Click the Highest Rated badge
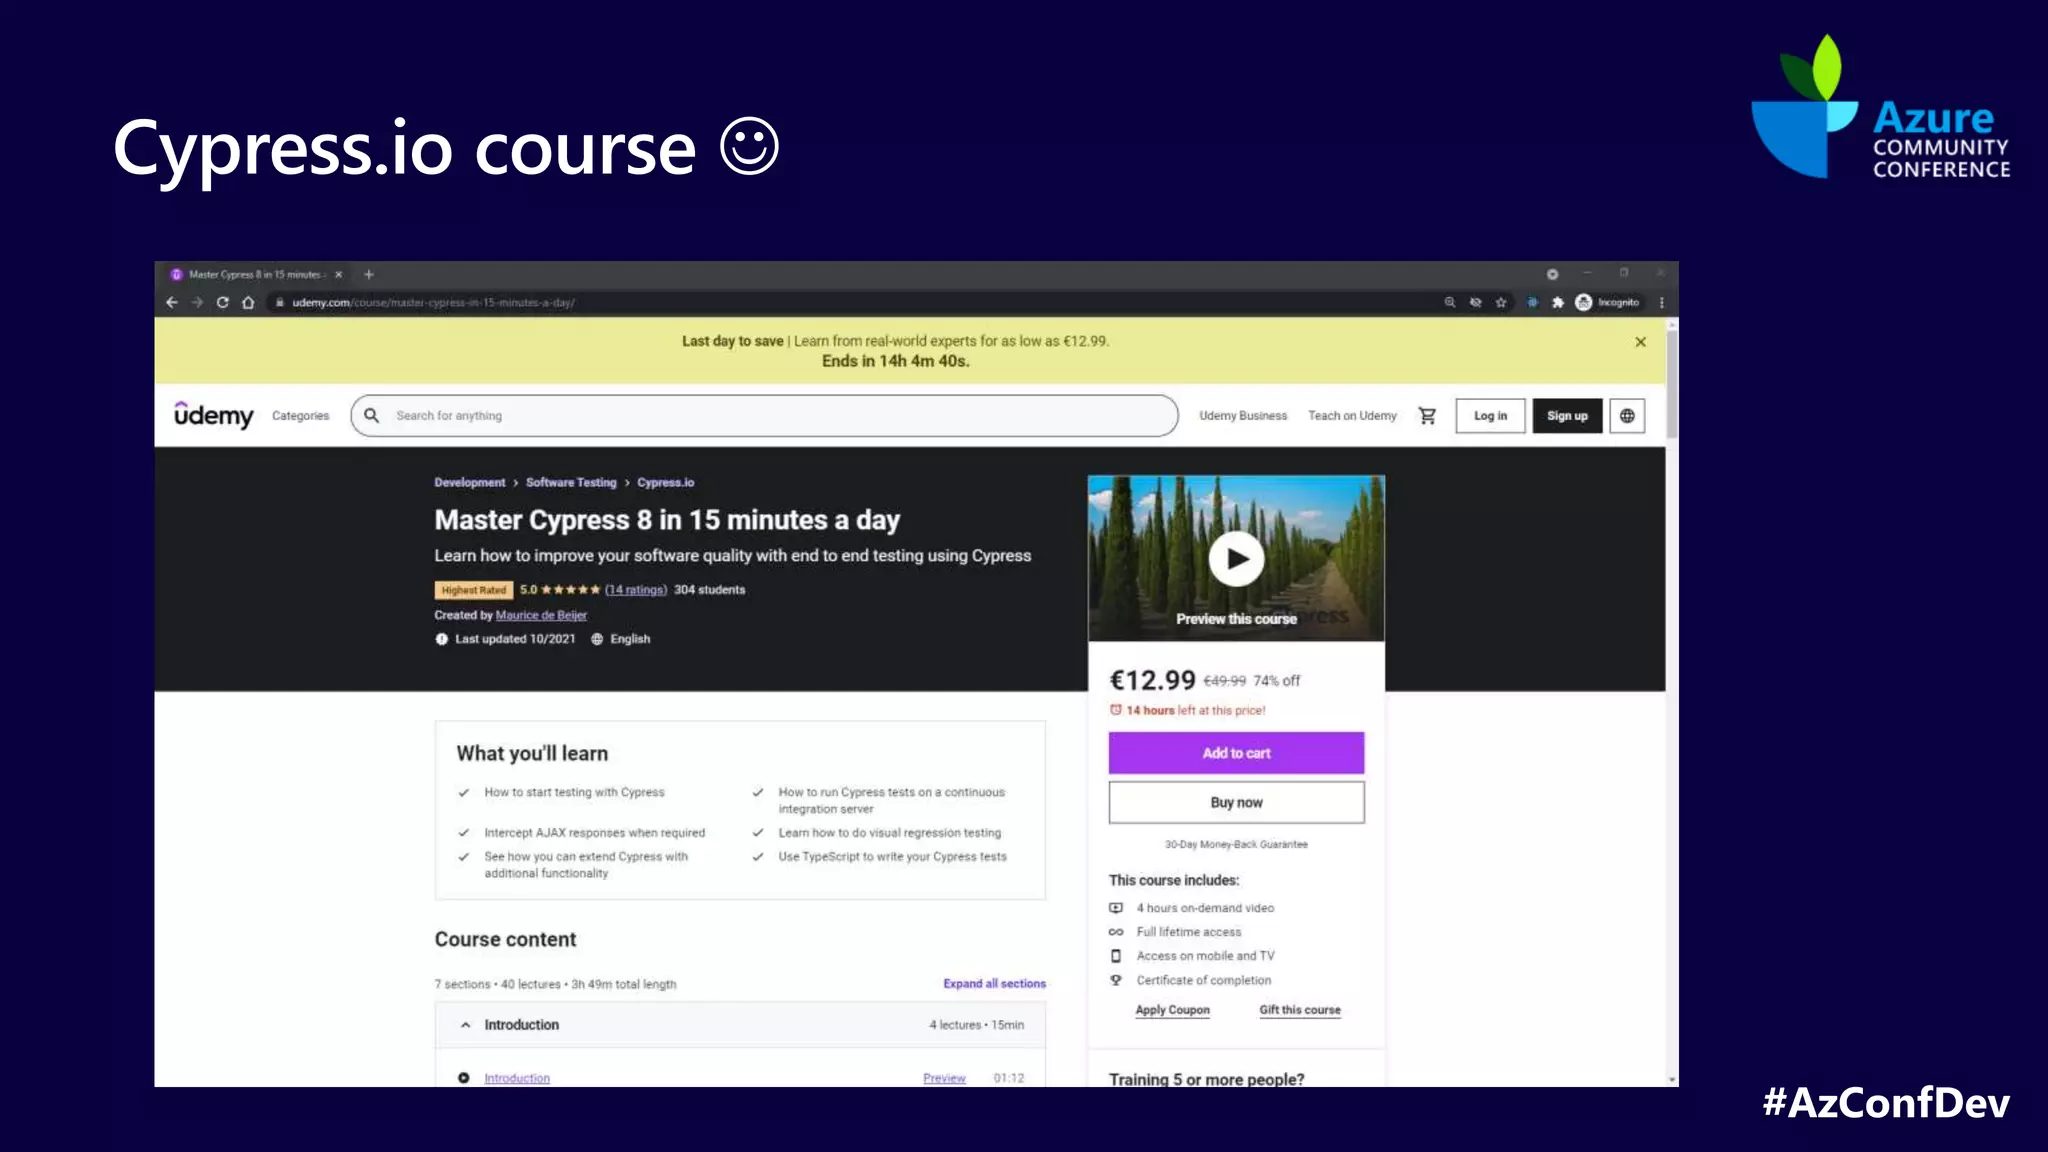The image size is (2048, 1152). pos(474,590)
